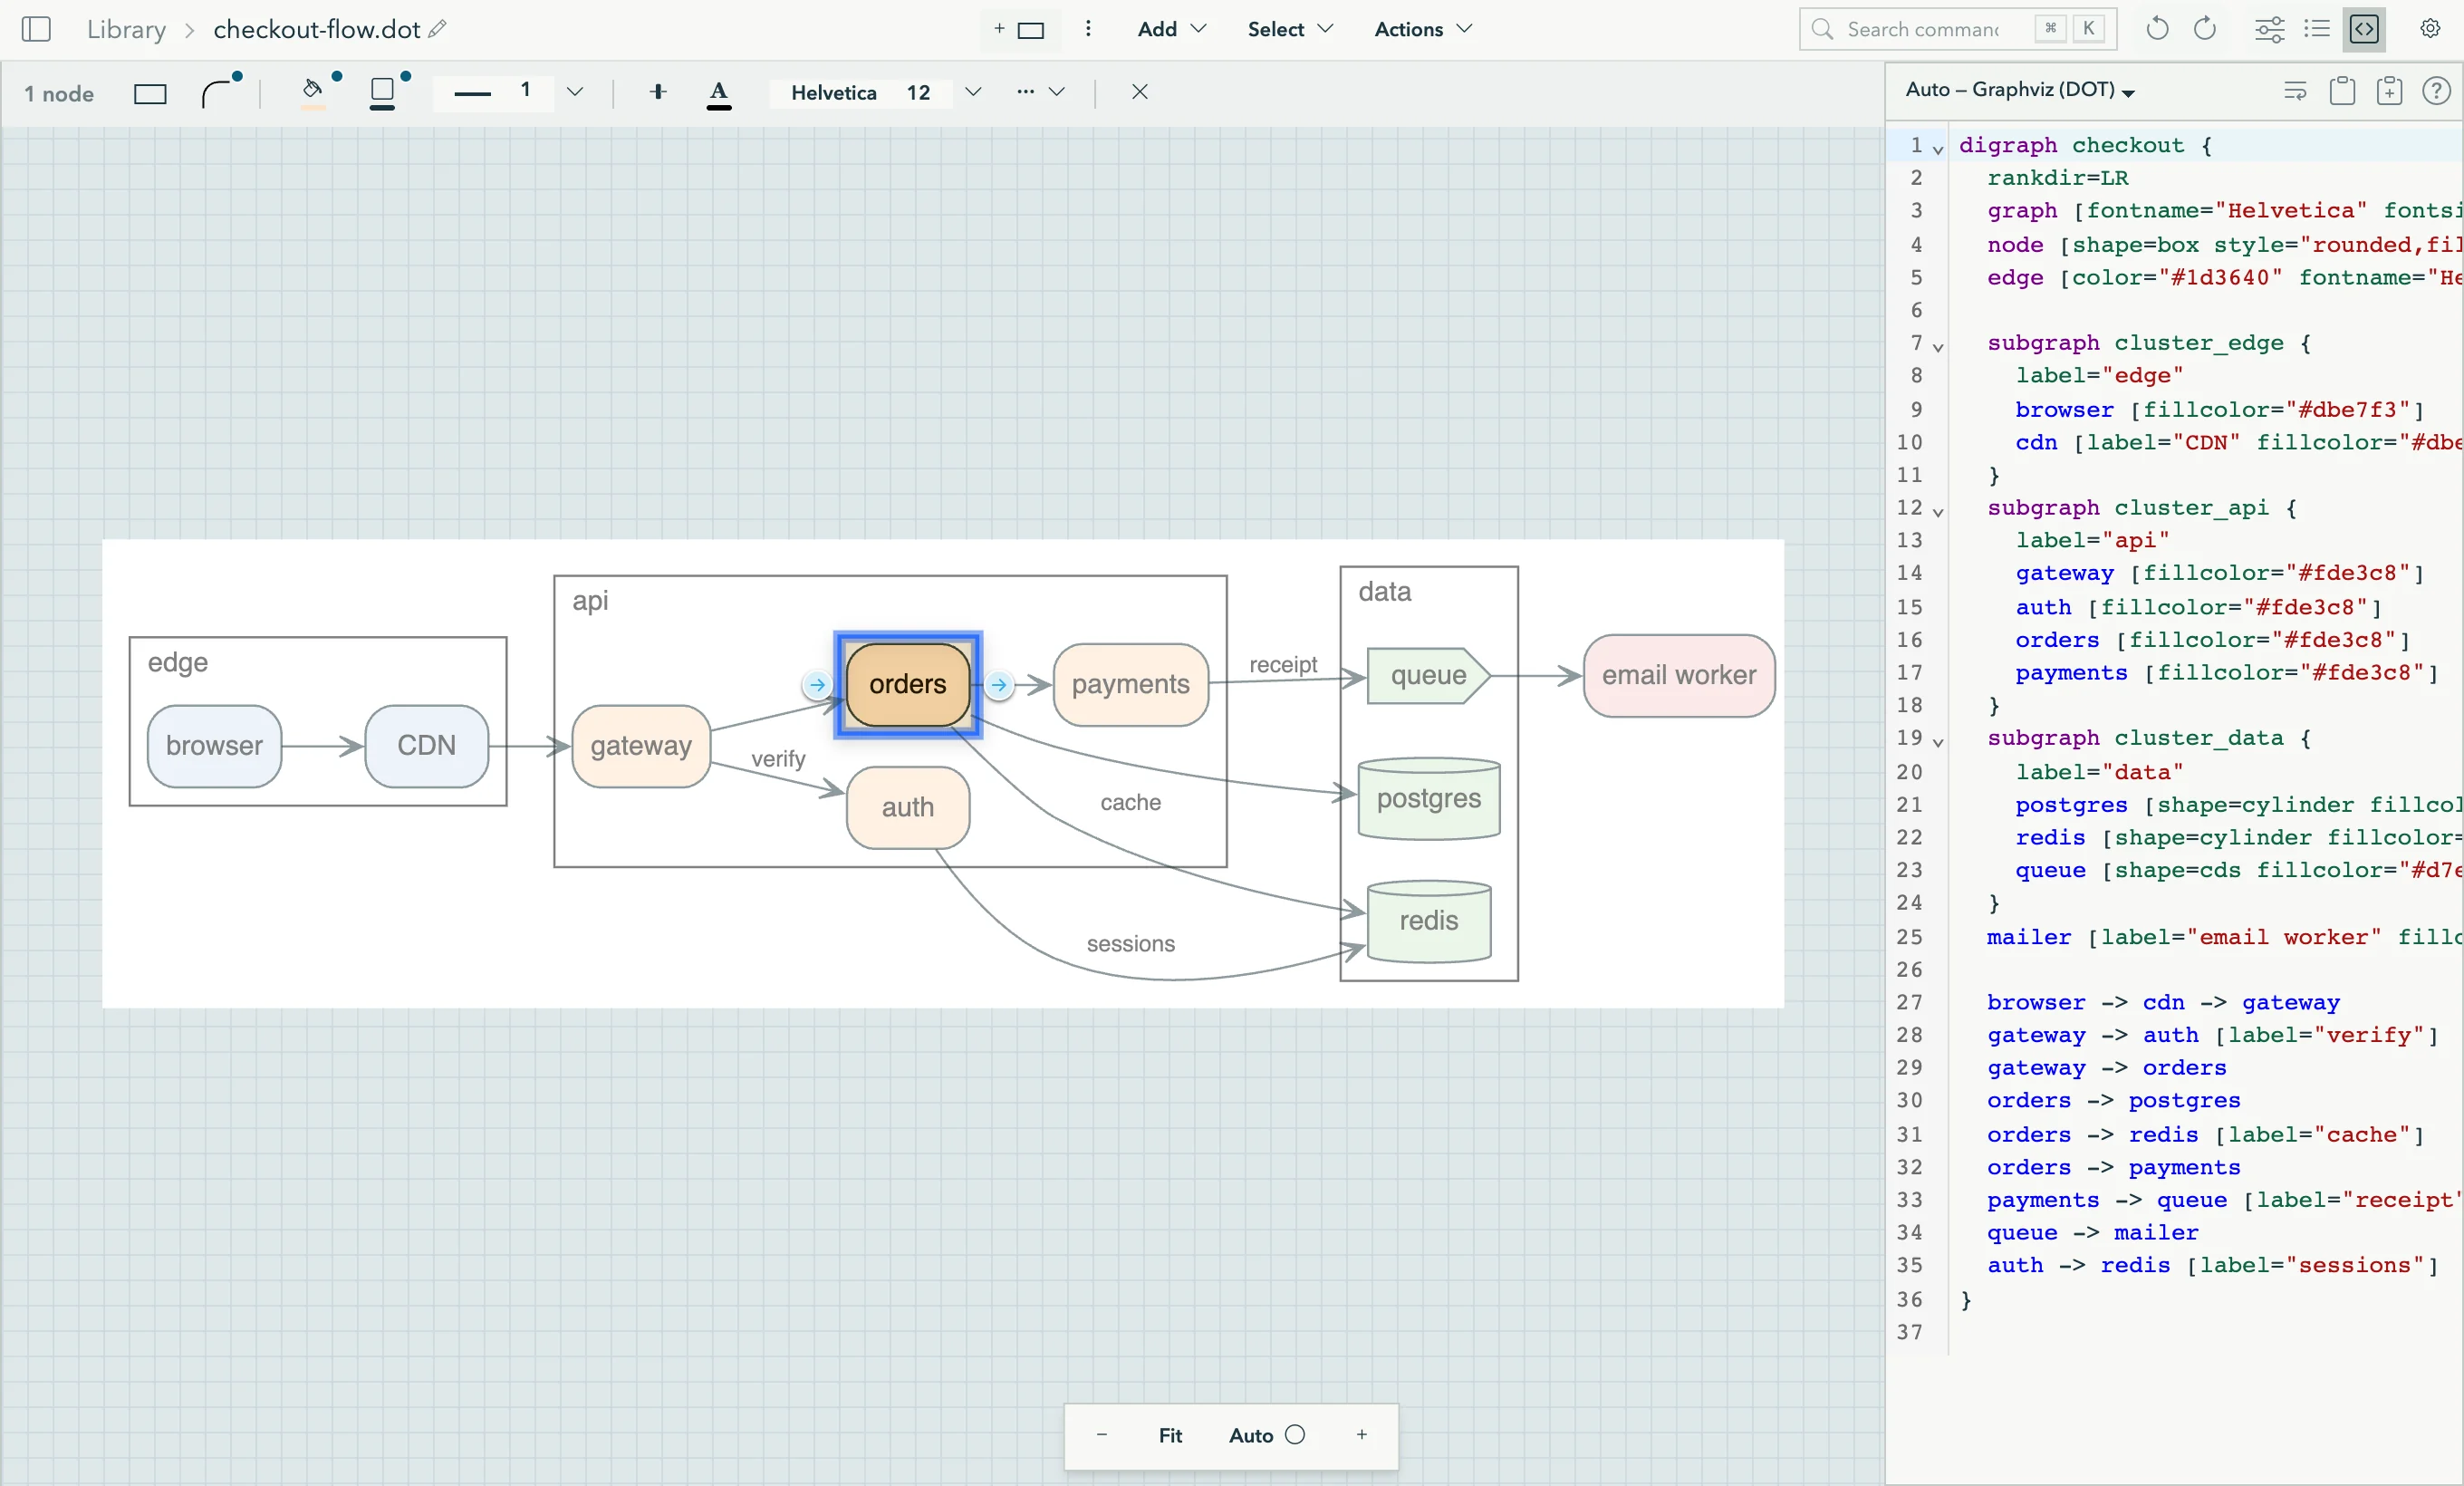Click checkout-flow.dot file title
Screen dimensions: 2464x1486
pos(316,29)
